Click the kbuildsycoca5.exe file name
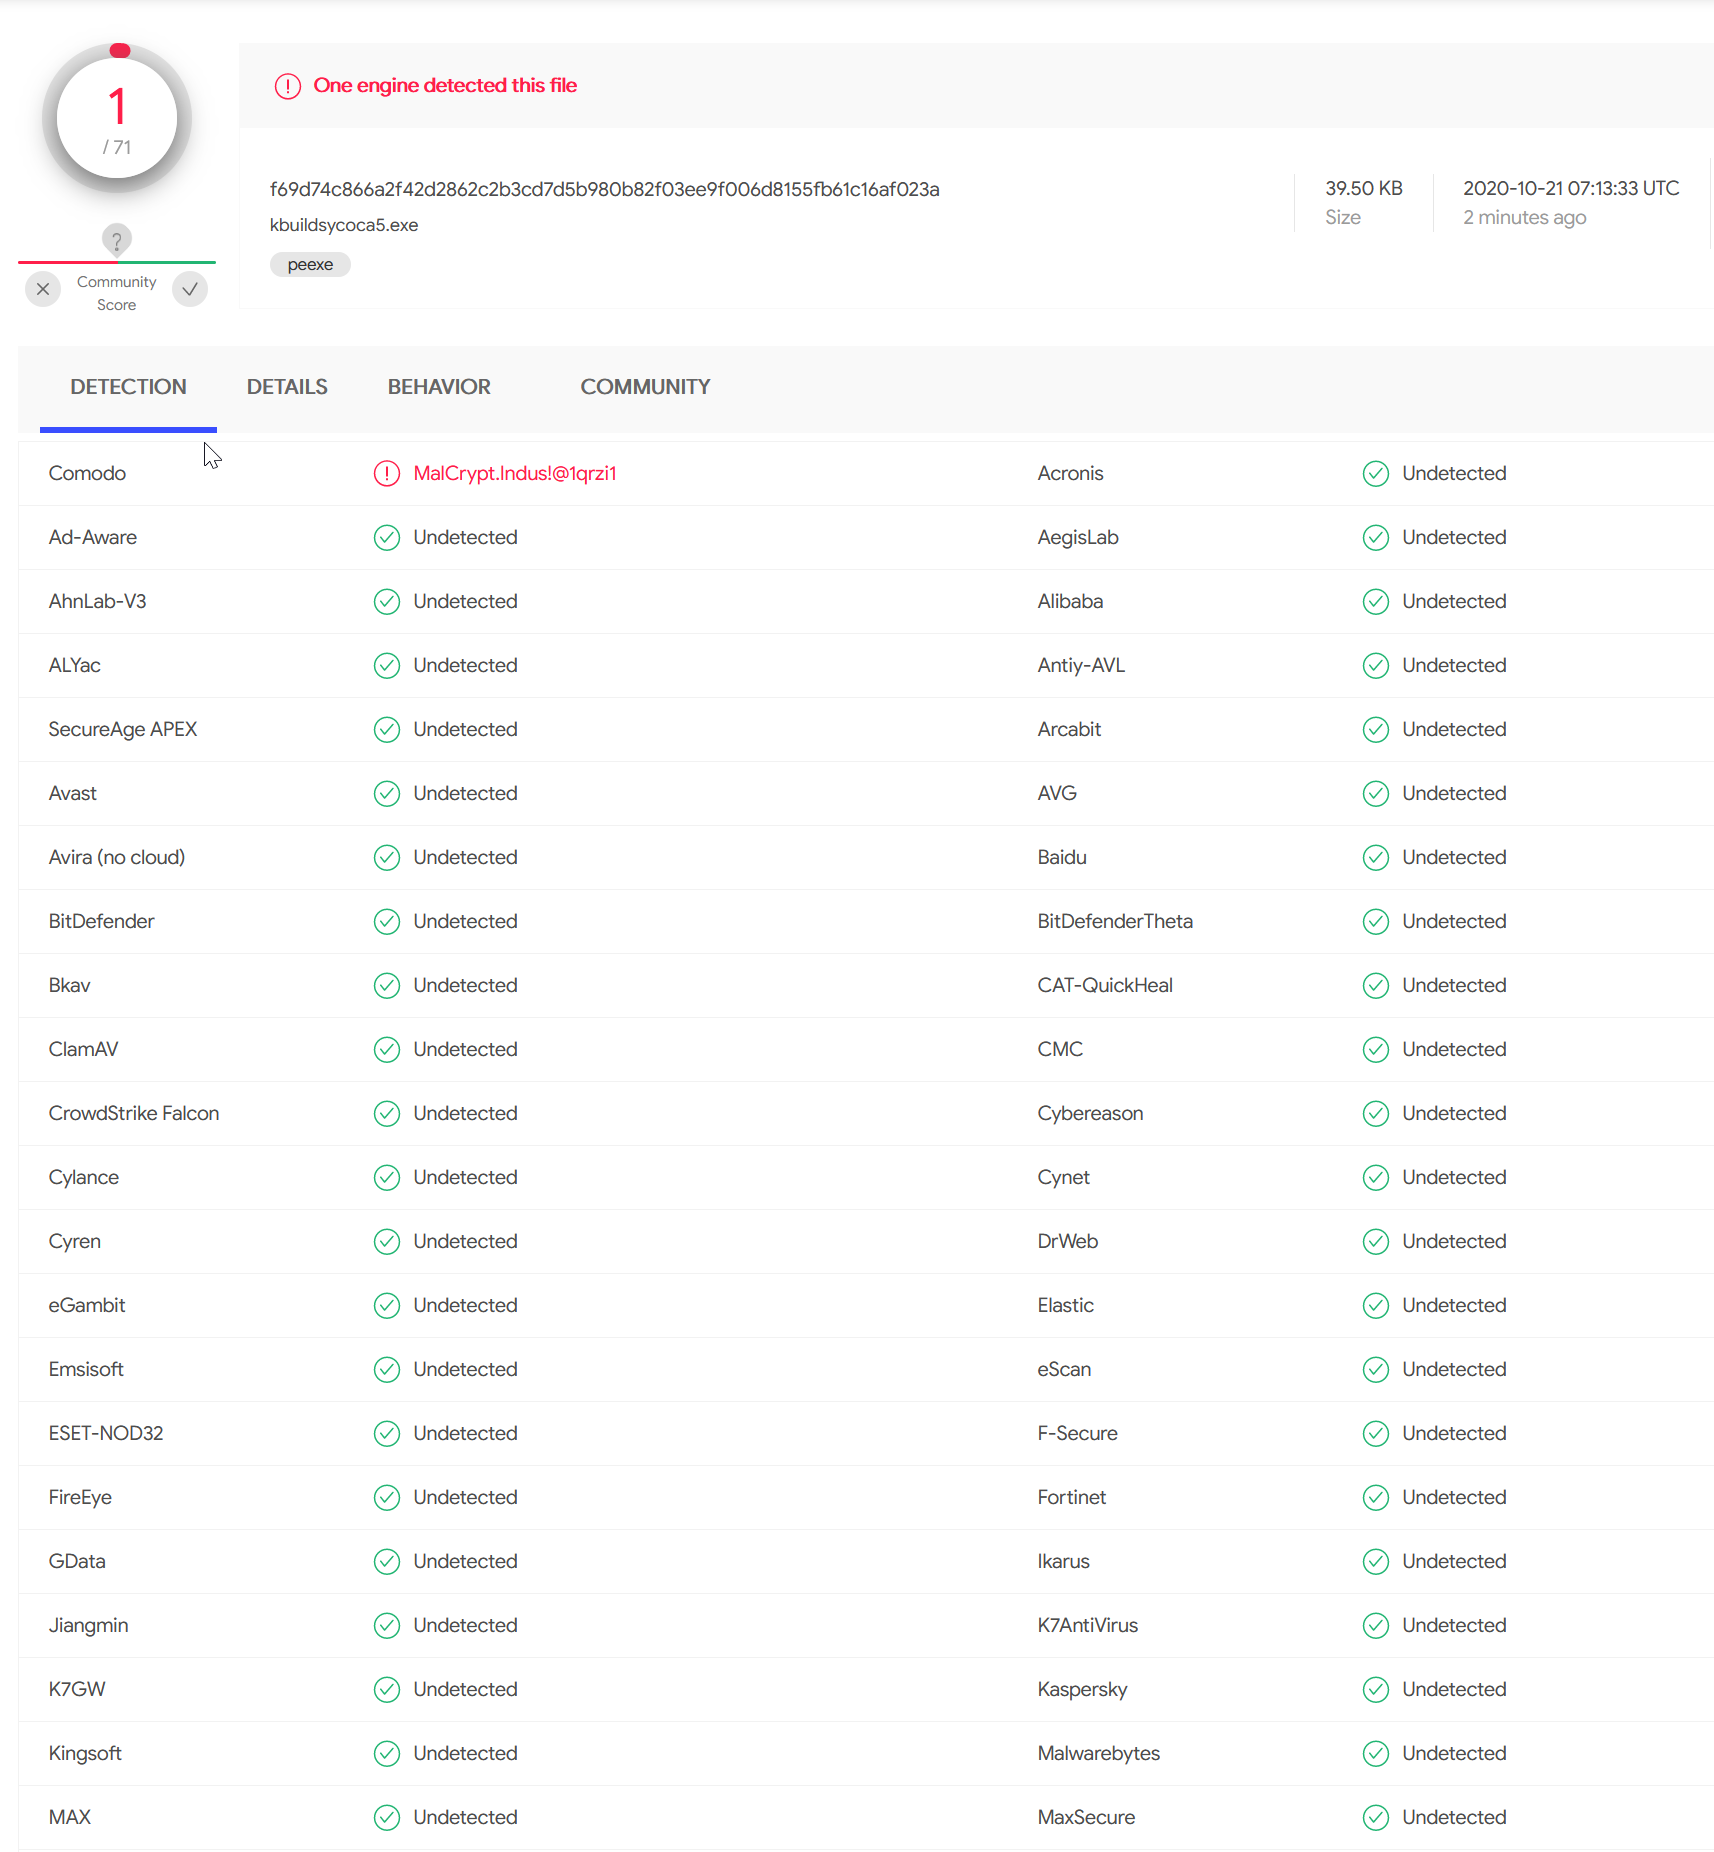 coord(344,225)
